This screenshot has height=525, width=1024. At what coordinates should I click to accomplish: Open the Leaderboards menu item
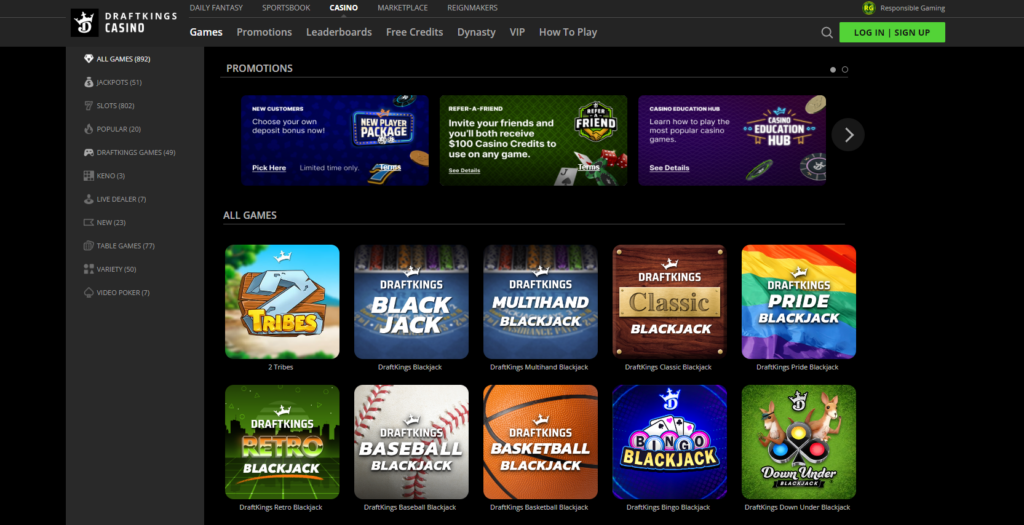[339, 32]
